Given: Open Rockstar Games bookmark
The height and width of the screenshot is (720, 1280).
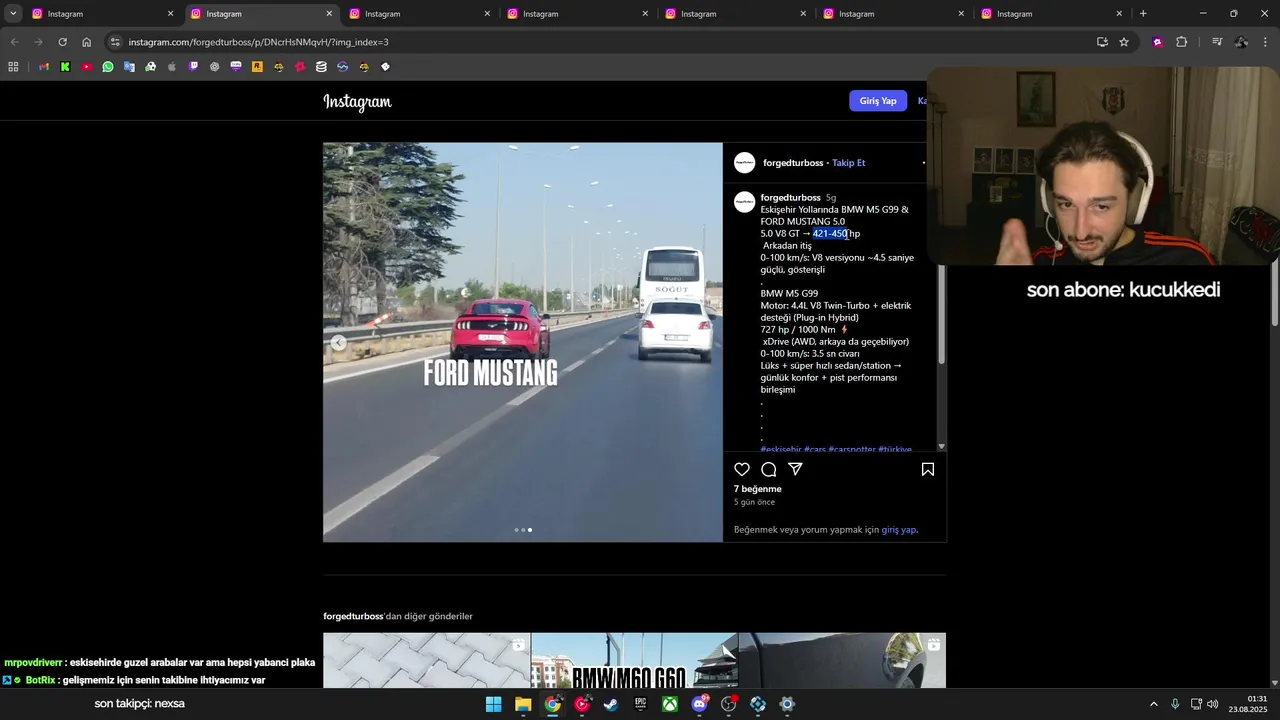Looking at the screenshot, I should point(257,67).
